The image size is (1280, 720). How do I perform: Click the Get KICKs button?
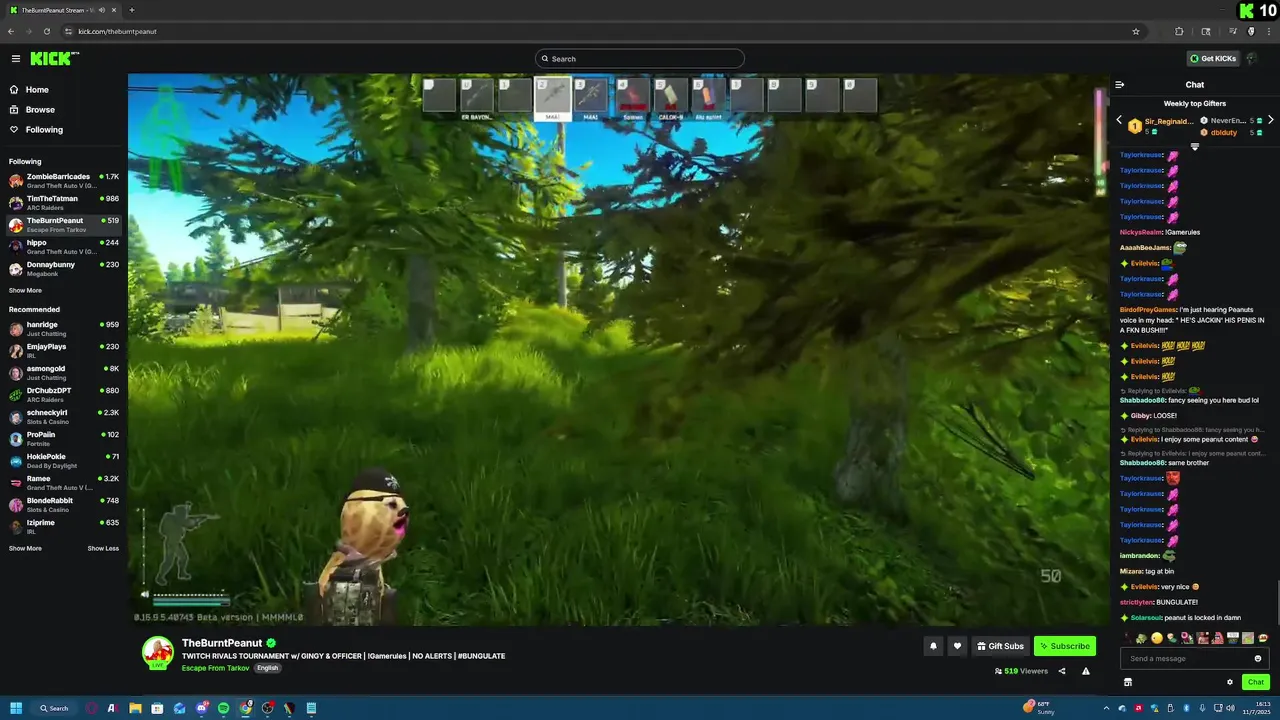coord(1213,59)
